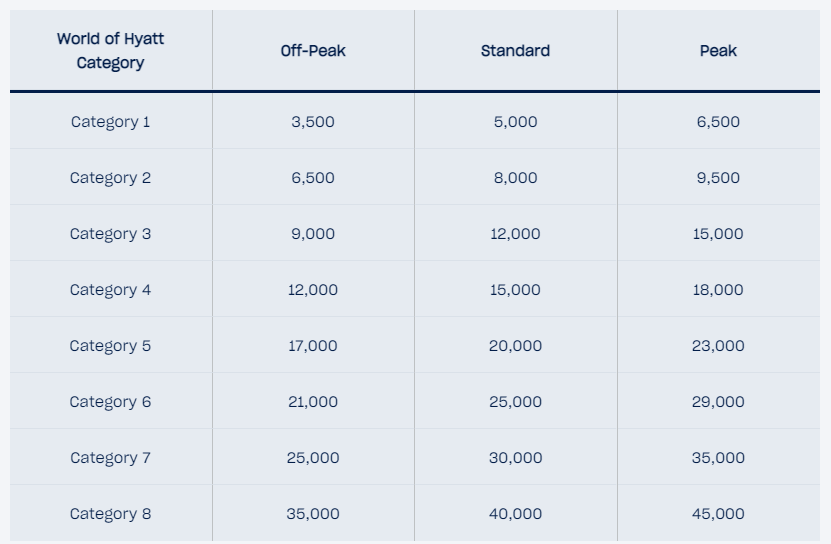Click the Category 8 row label
This screenshot has width=831, height=544.
pyautogui.click(x=110, y=514)
